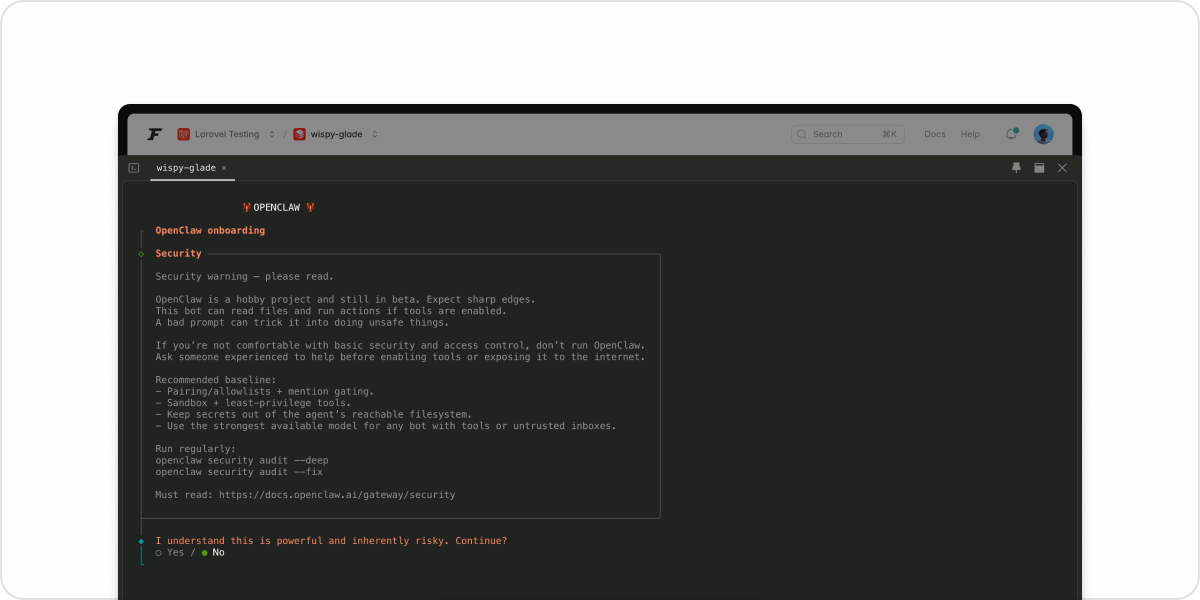Click the terminal panel icon

pos(134,168)
